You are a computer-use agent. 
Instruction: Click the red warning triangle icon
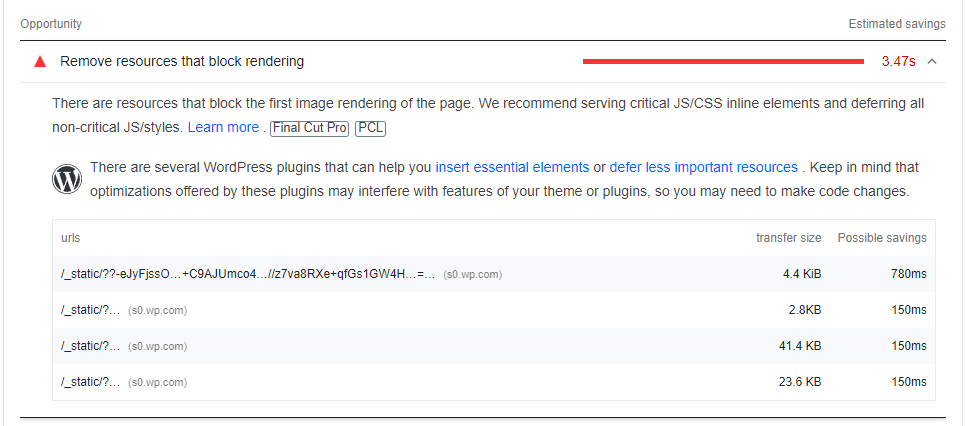point(40,62)
